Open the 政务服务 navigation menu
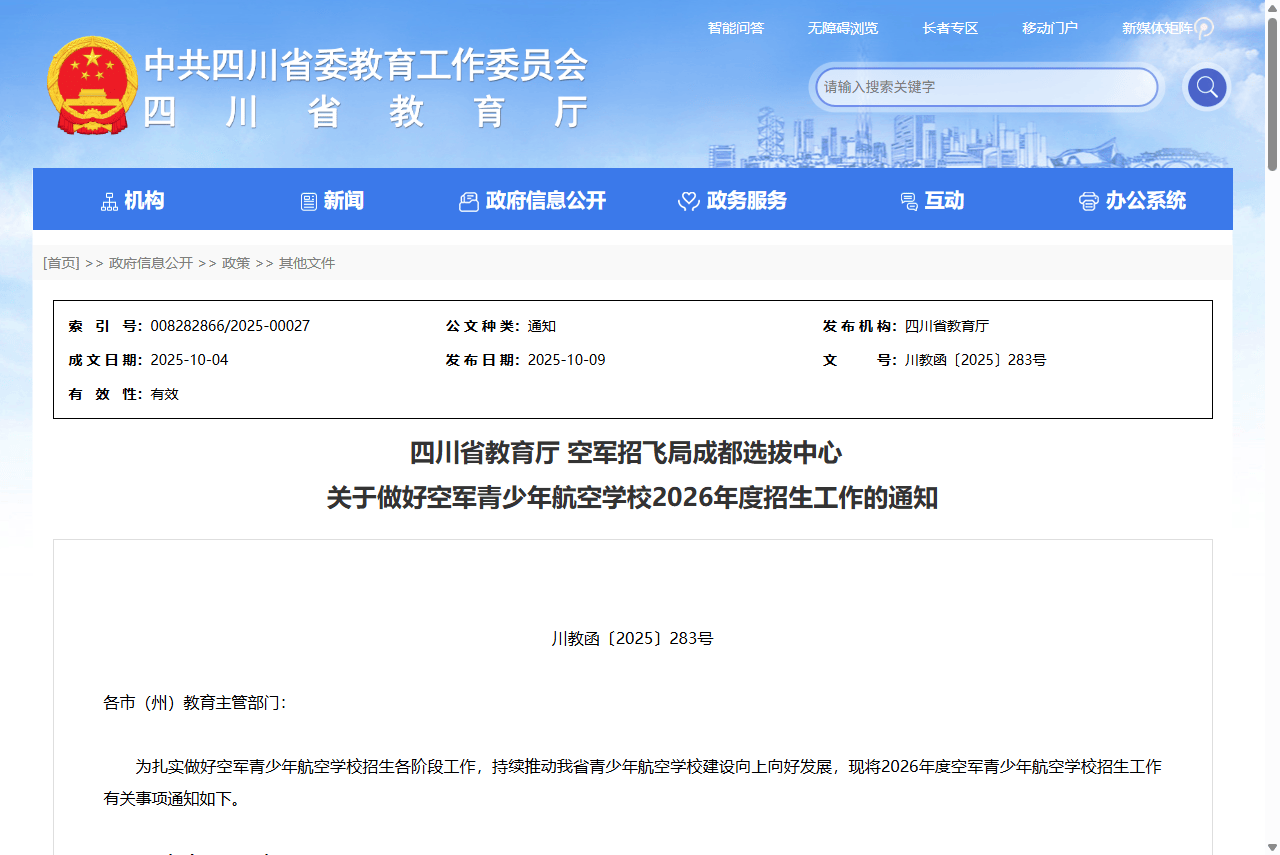This screenshot has width=1280, height=855. click(x=746, y=201)
